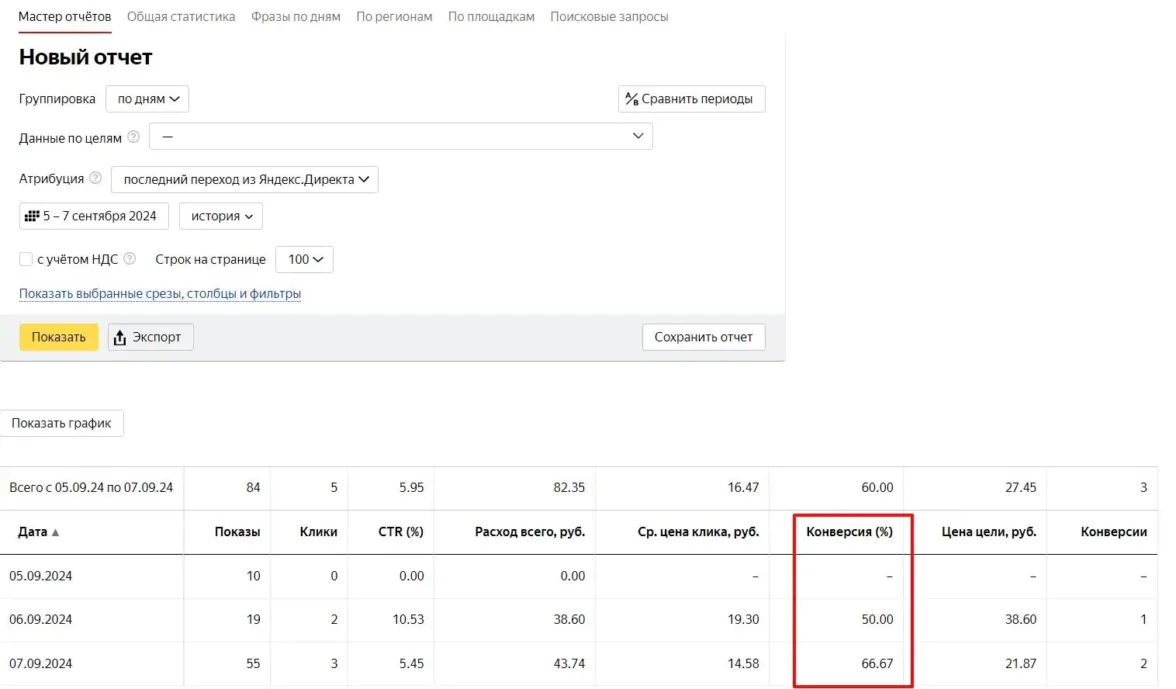This screenshot has width=1176, height=689.
Task: Click export icon on Экспорт button
Action: pyautogui.click(x=120, y=337)
